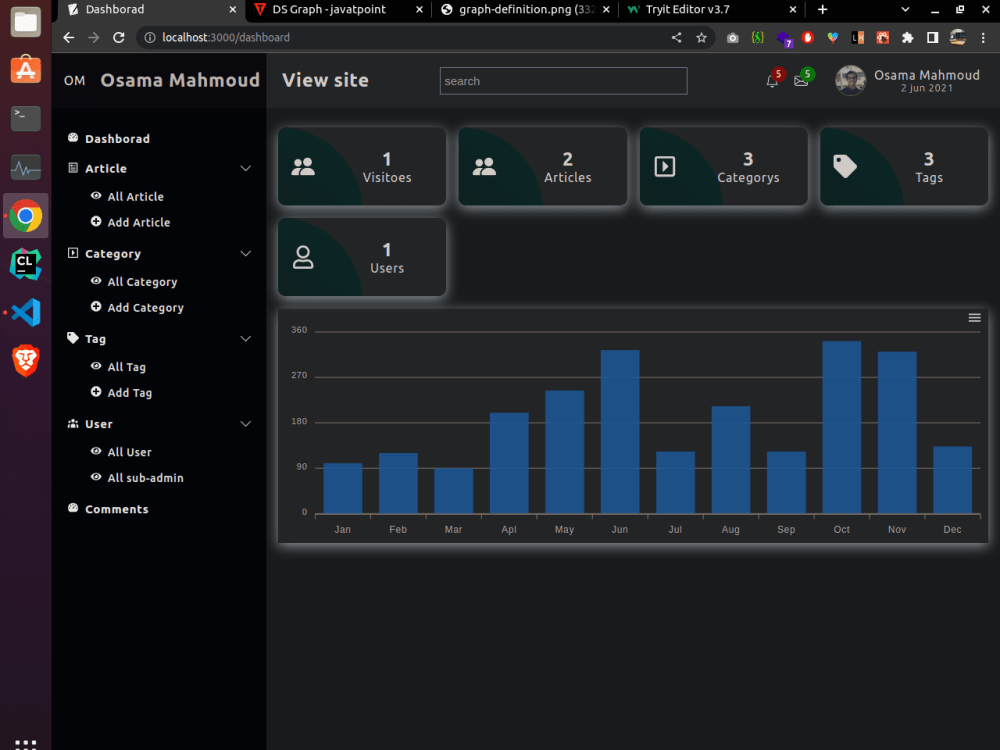The image size is (1000, 750).
Task: Open All sub-admin link
Action: tap(145, 478)
